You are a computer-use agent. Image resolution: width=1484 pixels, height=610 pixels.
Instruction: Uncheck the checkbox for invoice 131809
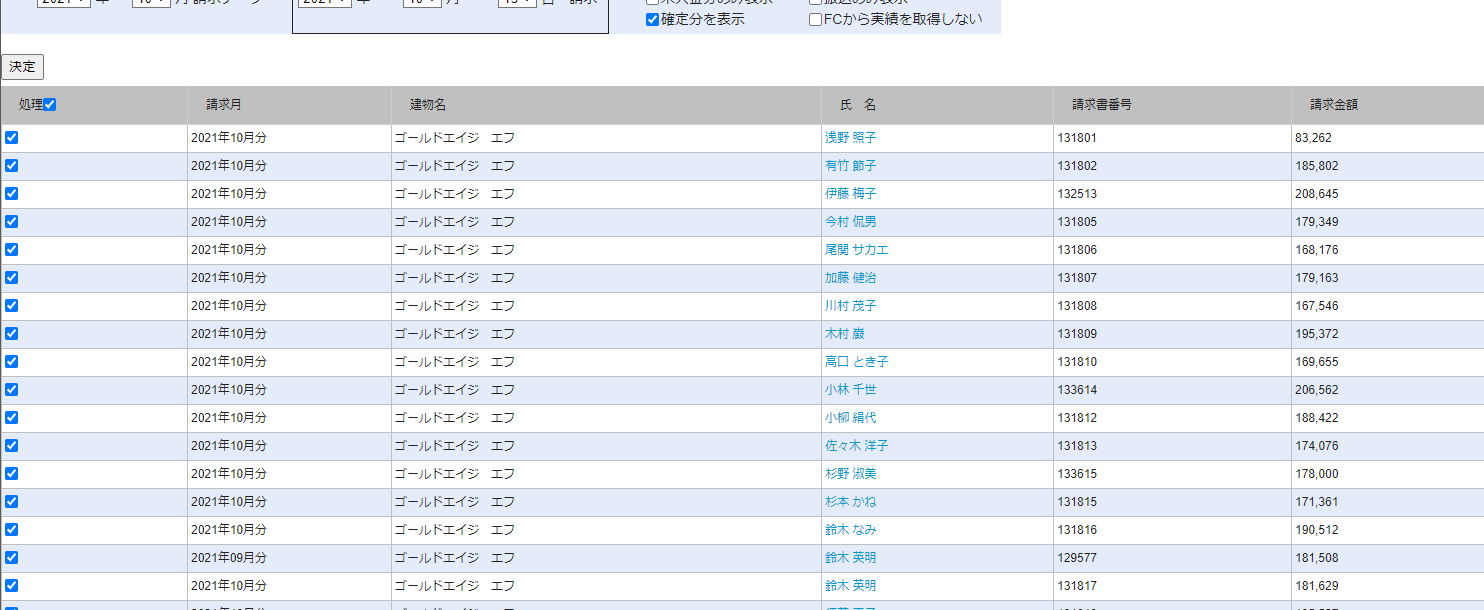coord(12,334)
